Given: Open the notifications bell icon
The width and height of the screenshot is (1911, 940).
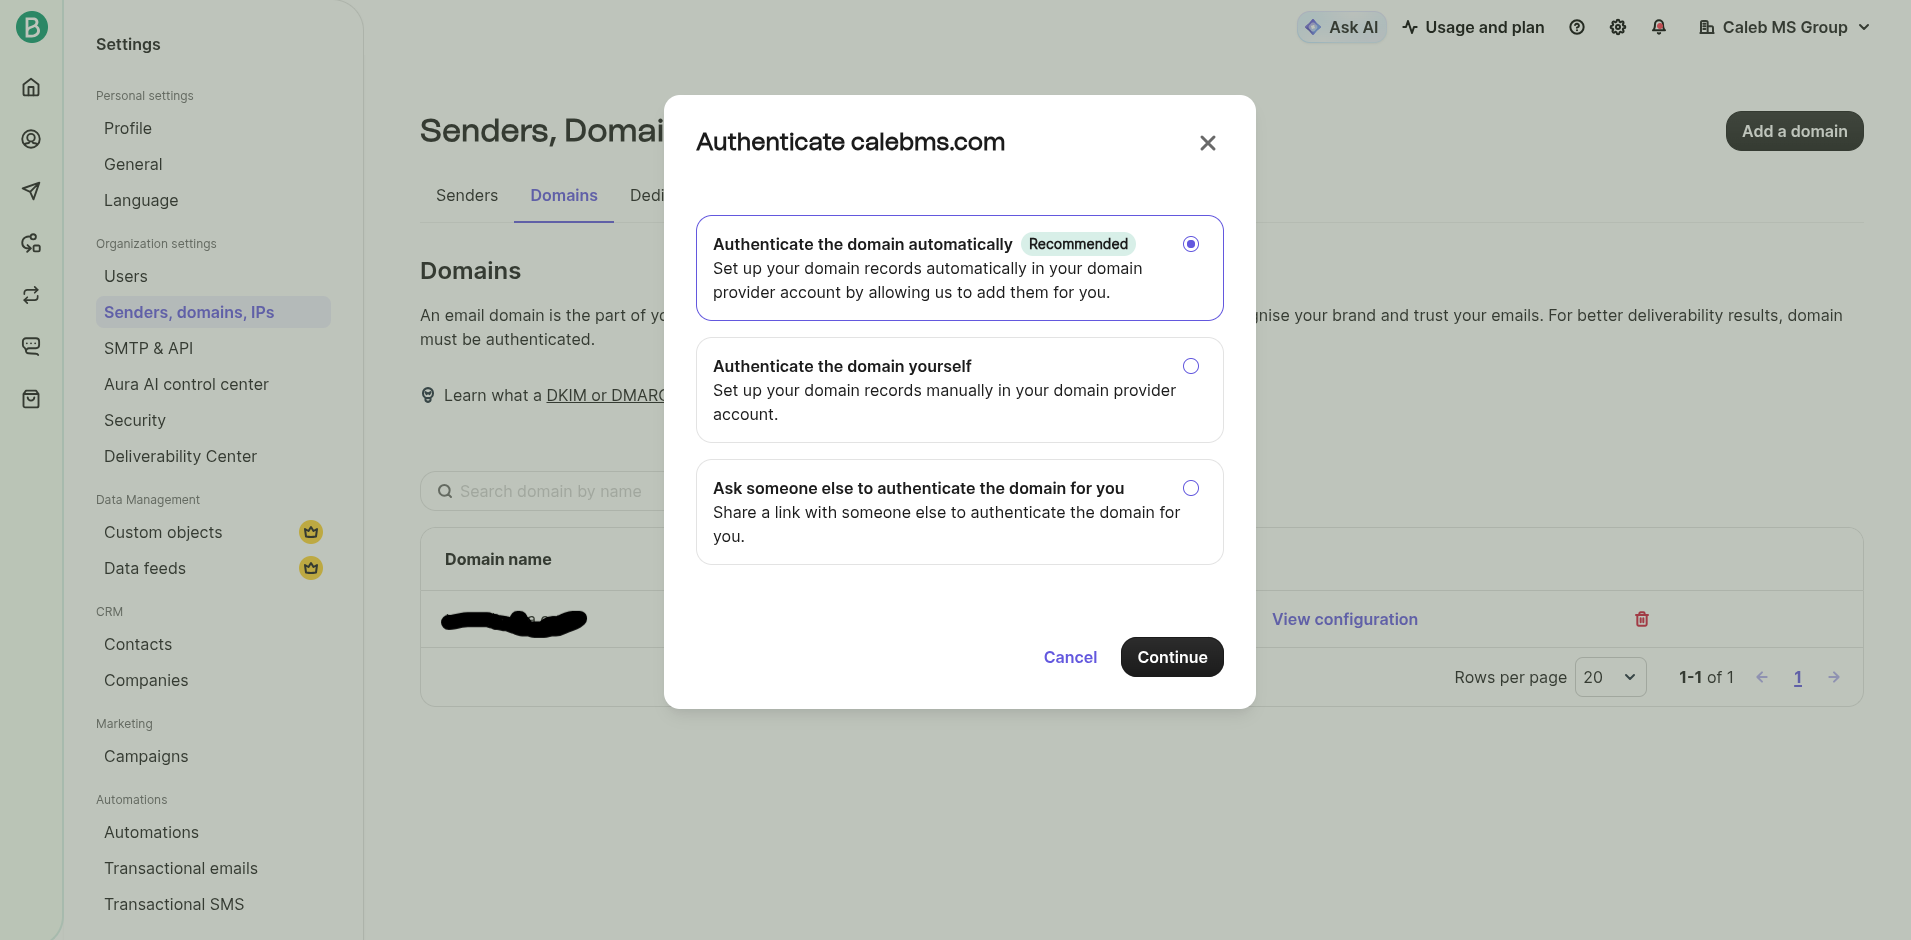Looking at the screenshot, I should (1659, 27).
